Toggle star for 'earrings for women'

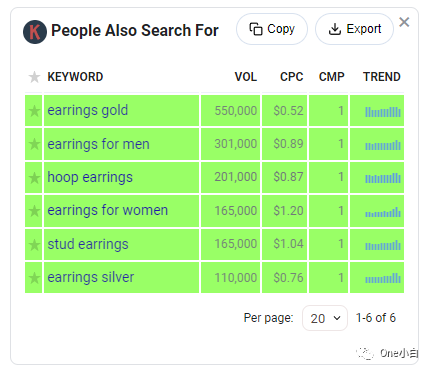34,211
